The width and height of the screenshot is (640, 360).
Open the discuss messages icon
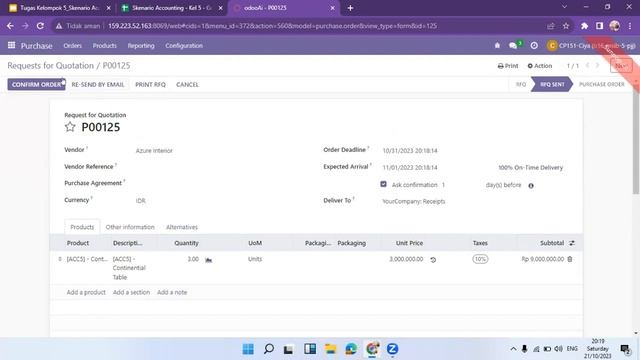(513, 46)
